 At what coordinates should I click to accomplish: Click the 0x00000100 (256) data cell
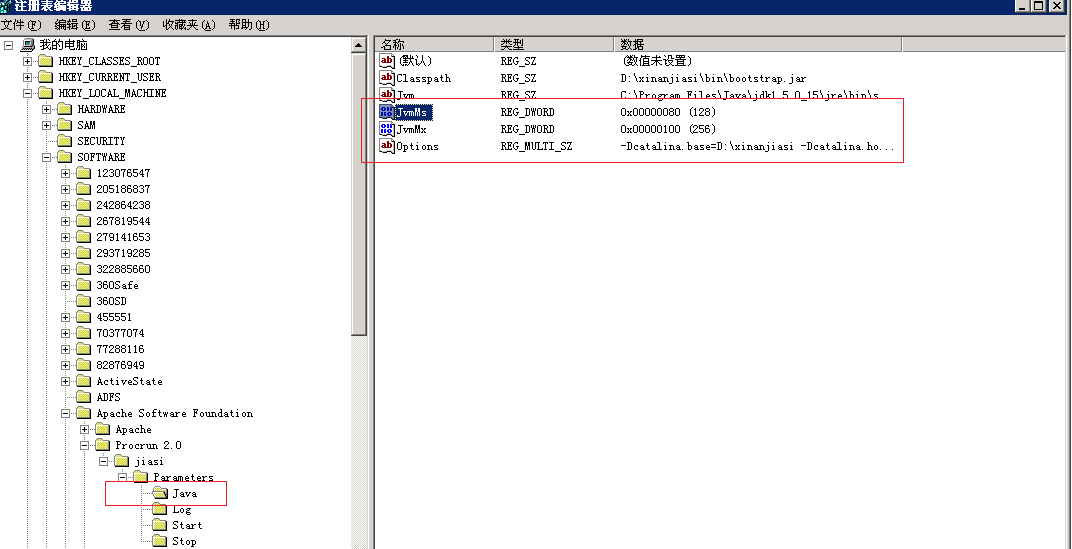(668, 129)
